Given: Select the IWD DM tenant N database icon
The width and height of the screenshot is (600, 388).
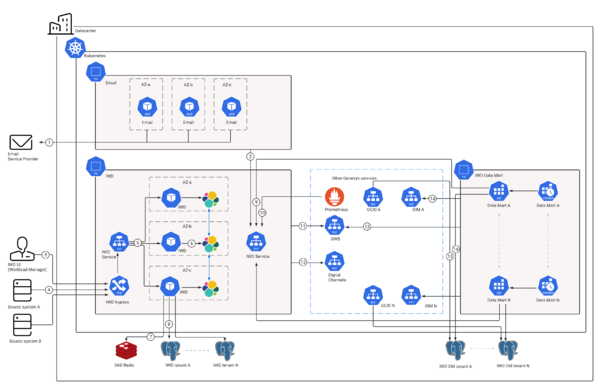Looking at the screenshot, I should (x=508, y=350).
